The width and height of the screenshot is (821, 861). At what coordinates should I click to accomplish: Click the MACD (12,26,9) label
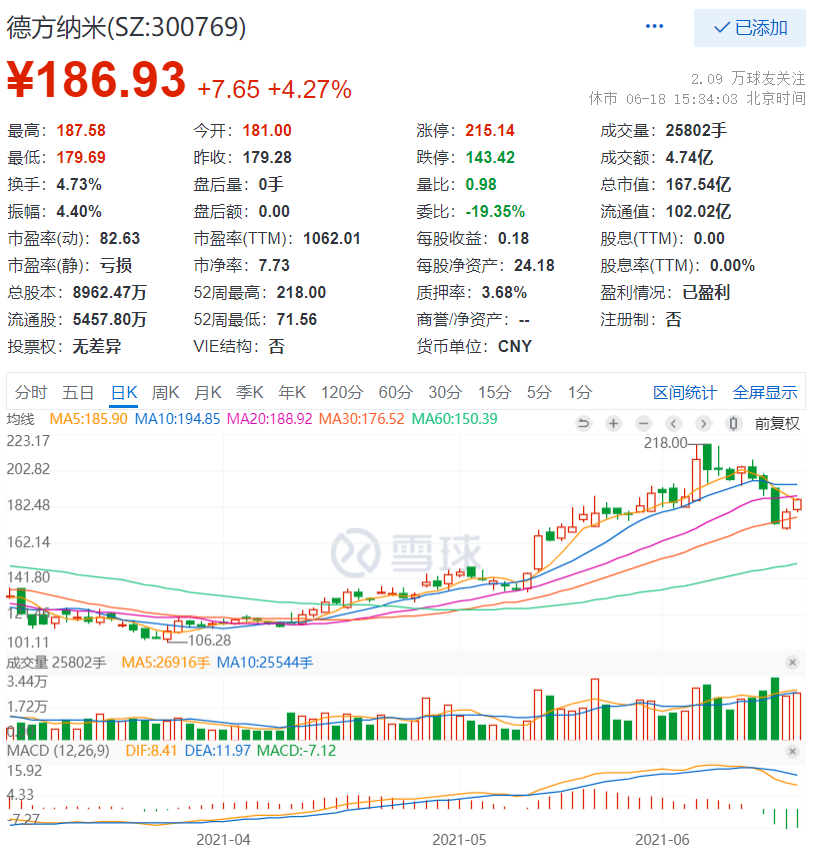[58, 751]
